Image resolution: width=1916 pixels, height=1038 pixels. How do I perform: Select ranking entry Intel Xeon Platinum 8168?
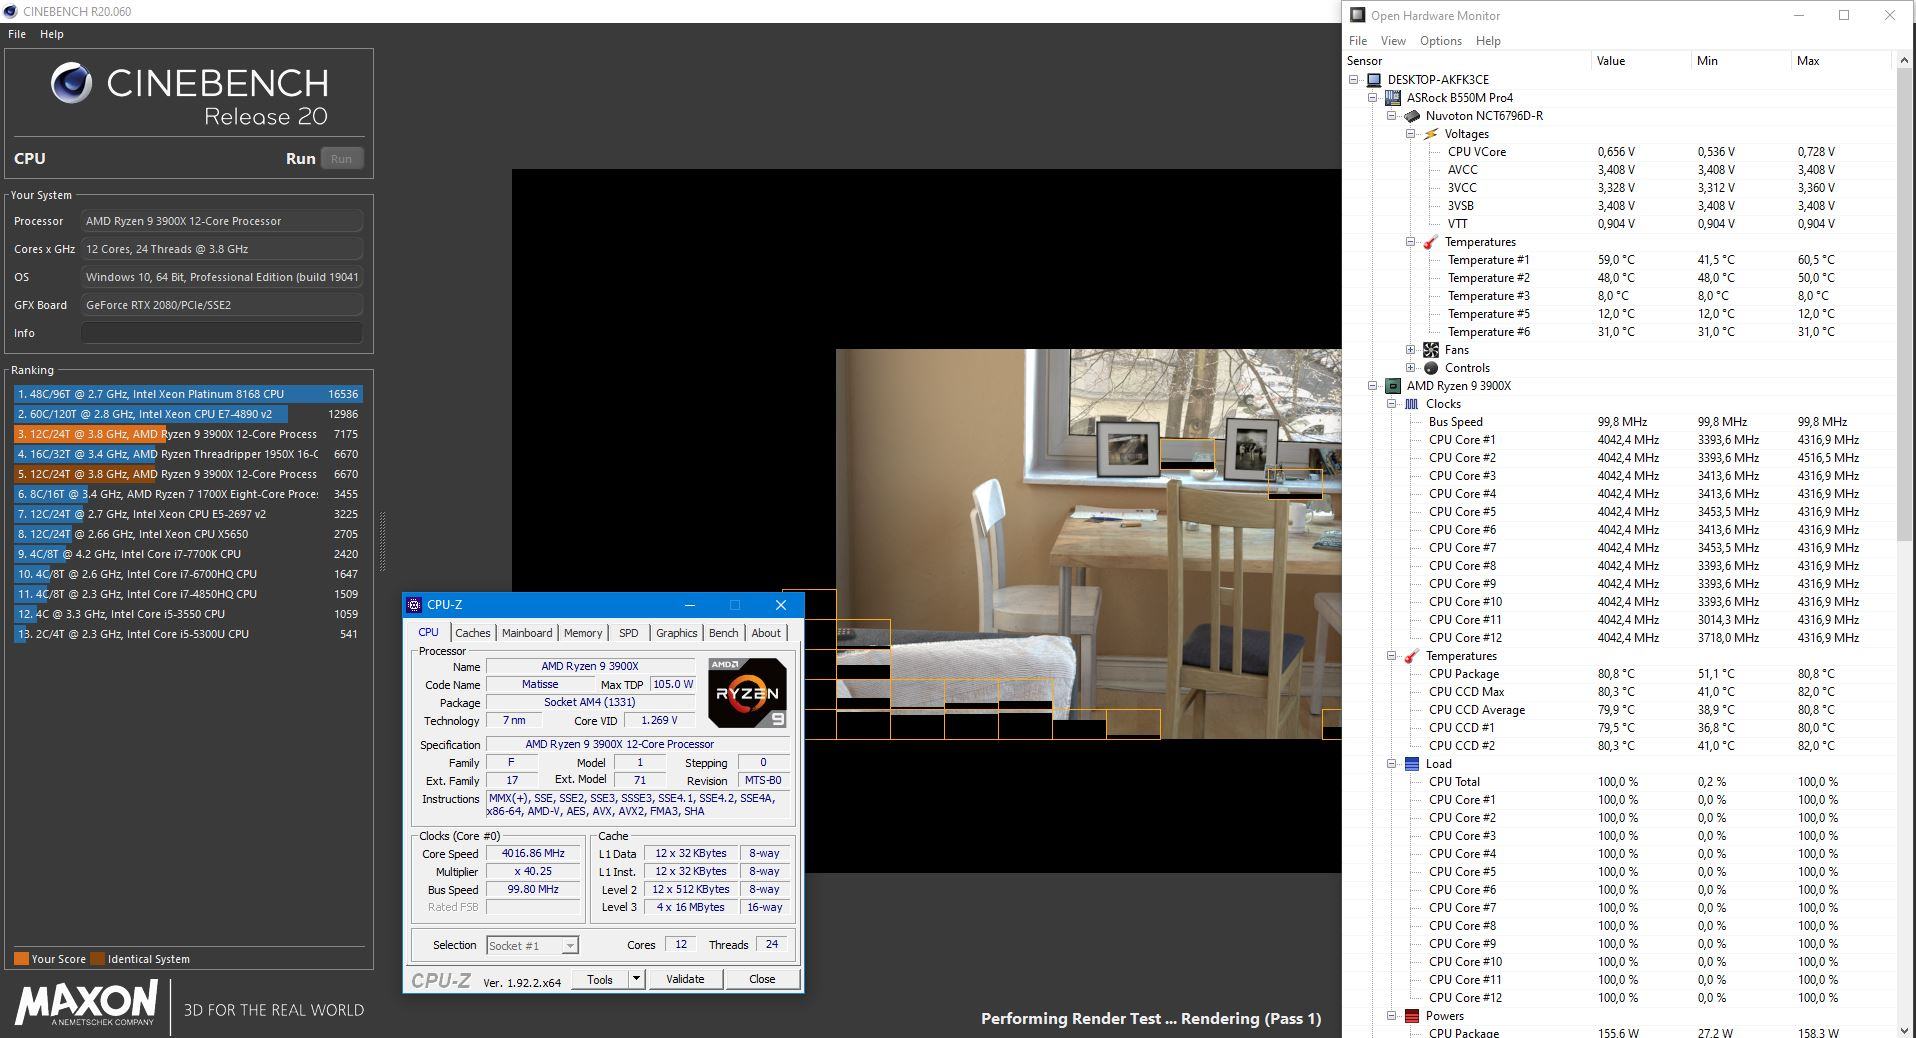coord(188,394)
